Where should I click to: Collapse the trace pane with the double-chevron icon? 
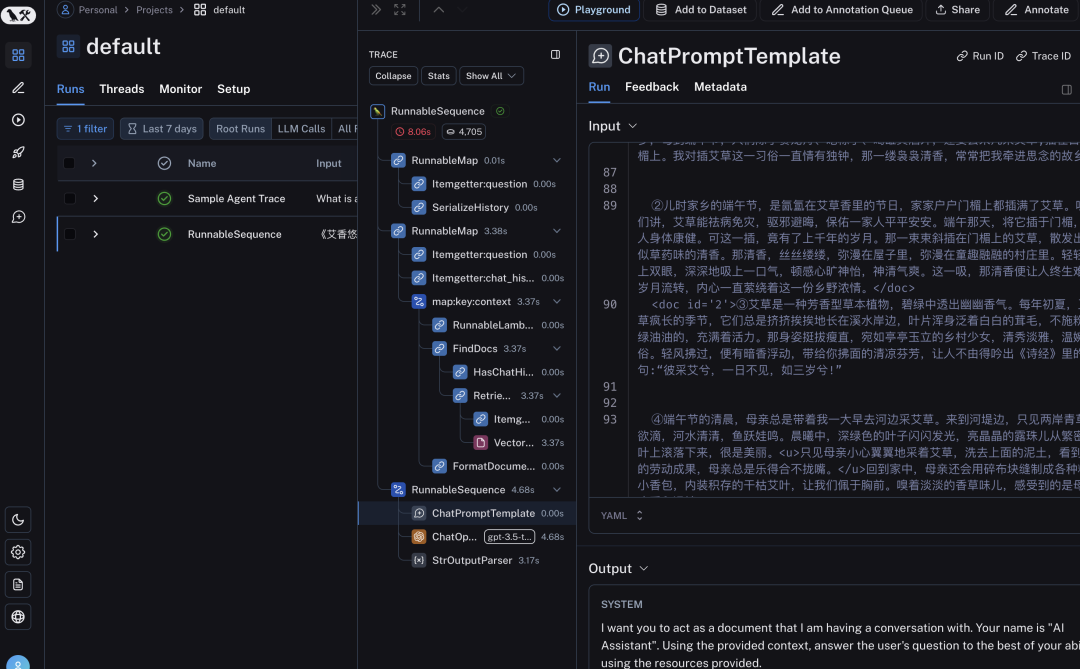(x=375, y=9)
